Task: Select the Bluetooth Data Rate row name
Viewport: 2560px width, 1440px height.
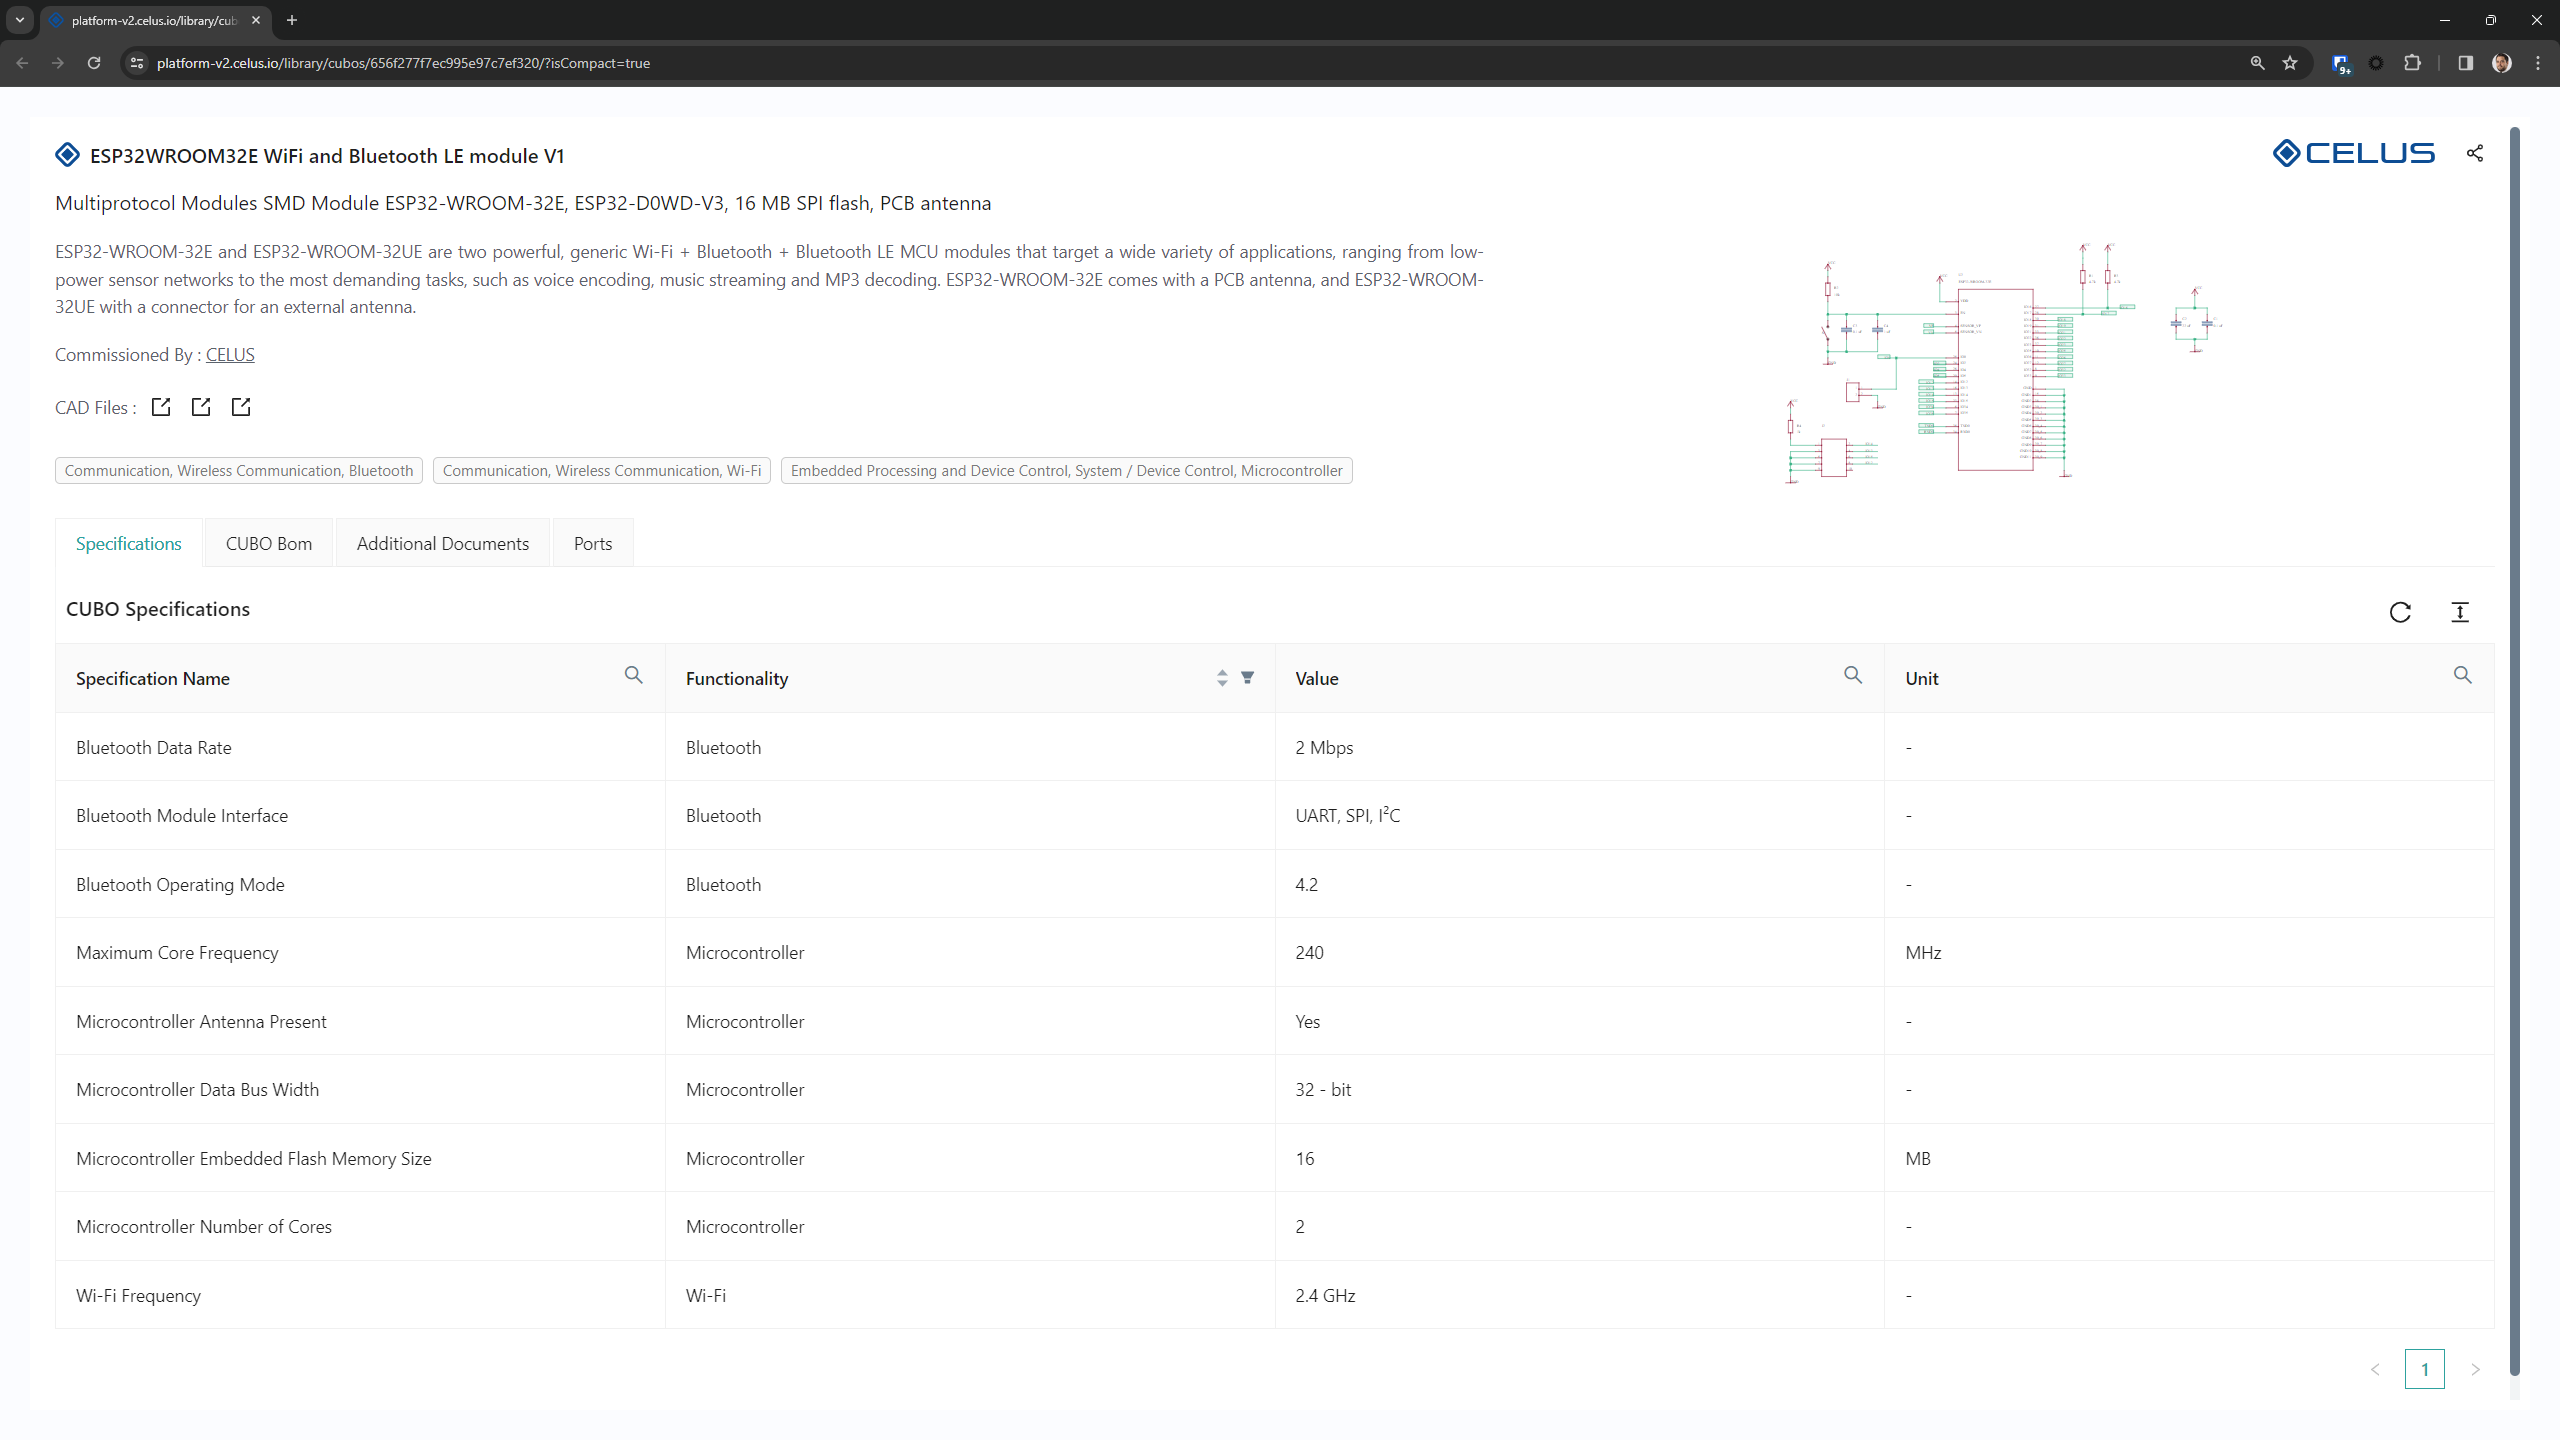Action: coord(154,747)
